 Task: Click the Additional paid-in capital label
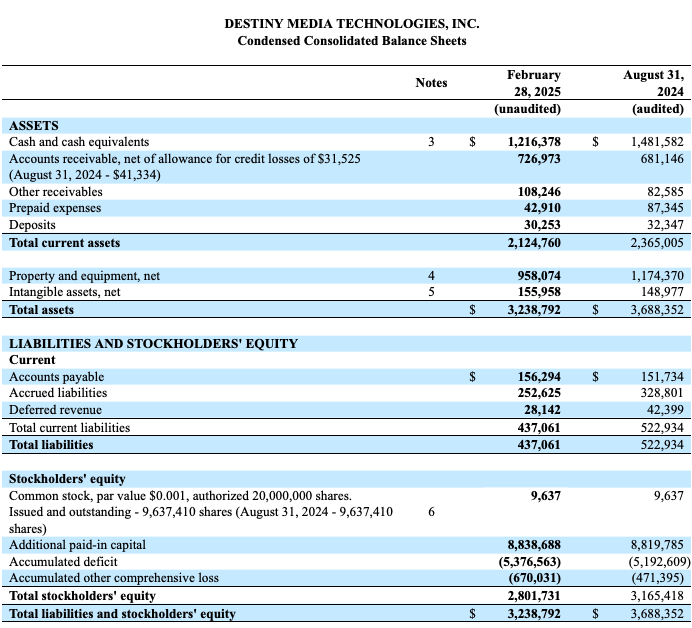click(77, 545)
